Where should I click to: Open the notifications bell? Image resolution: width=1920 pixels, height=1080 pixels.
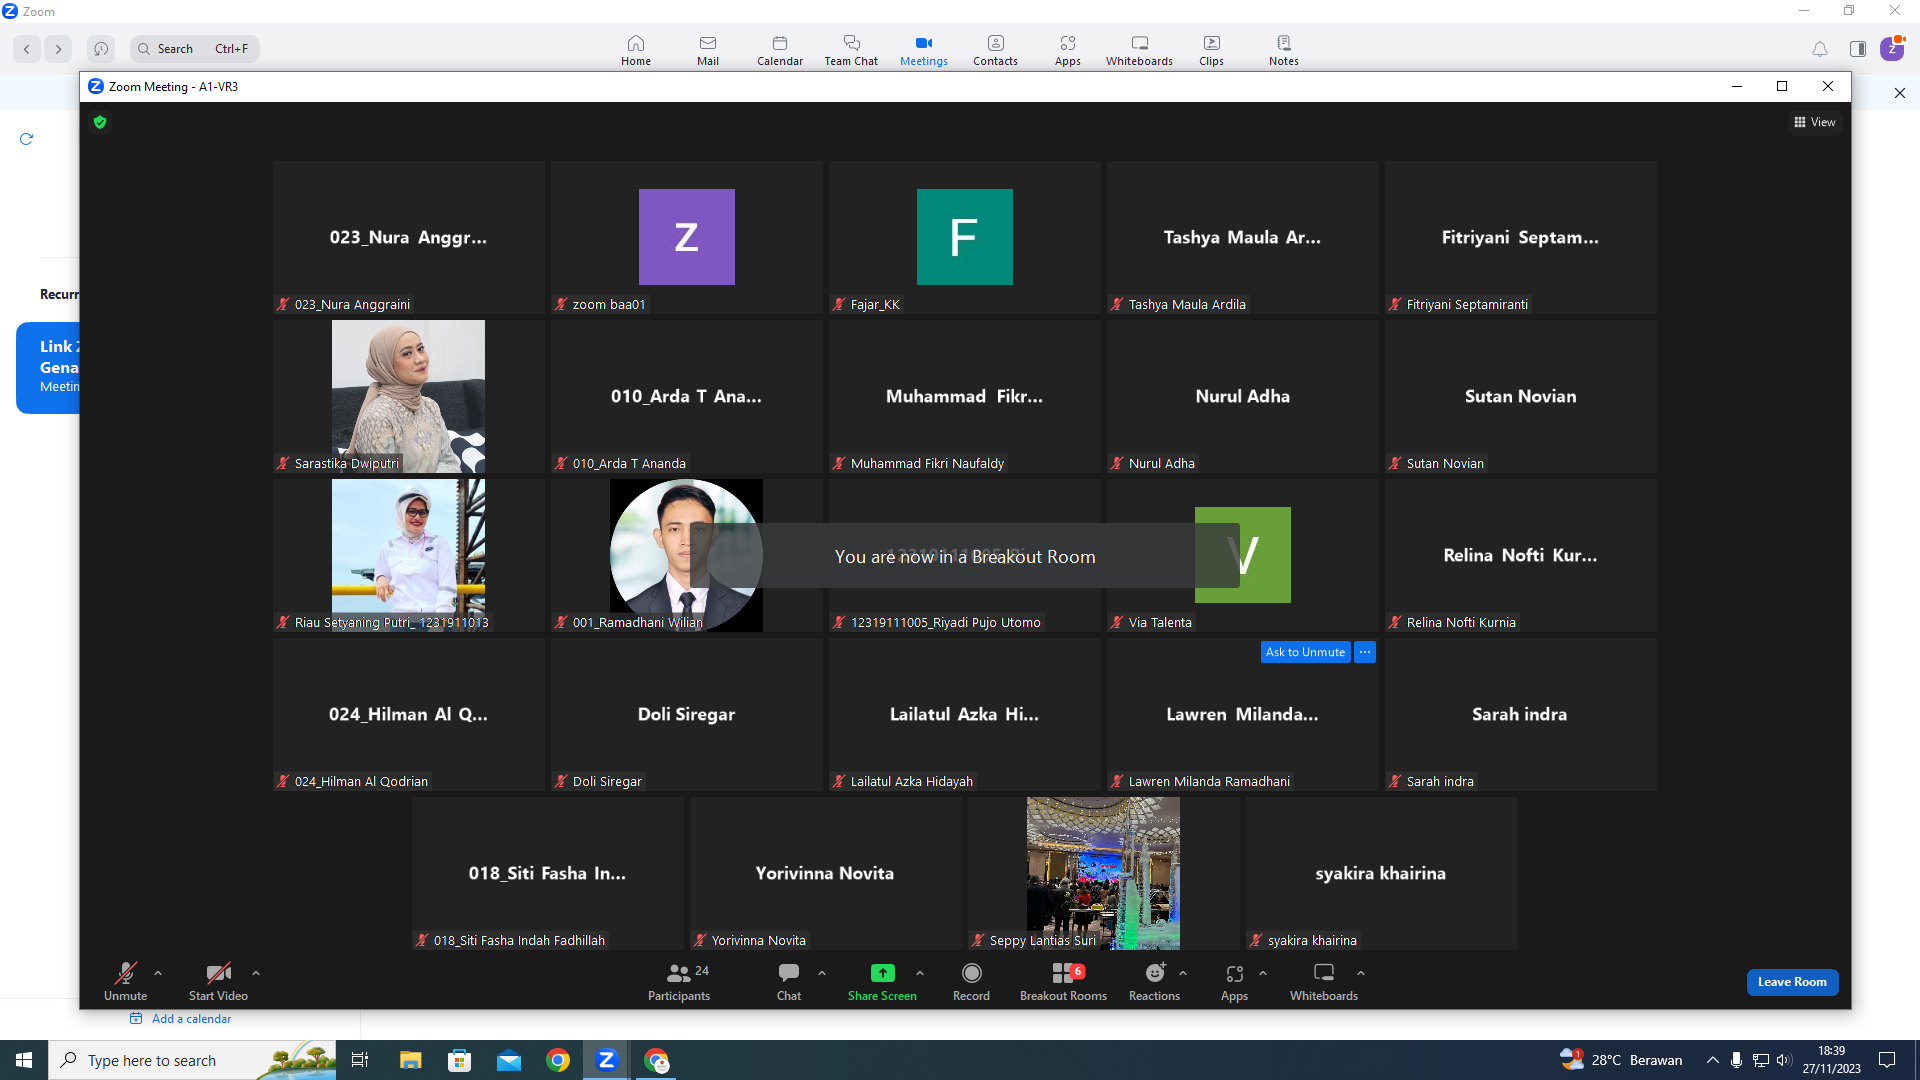[1820, 49]
